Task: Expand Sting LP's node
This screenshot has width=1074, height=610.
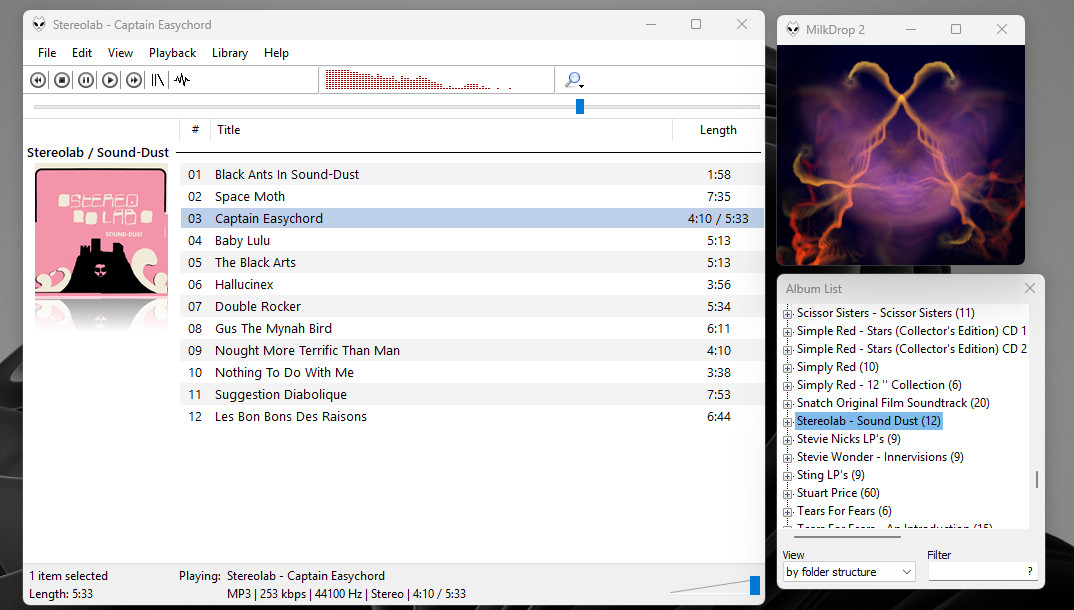Action: (x=788, y=476)
